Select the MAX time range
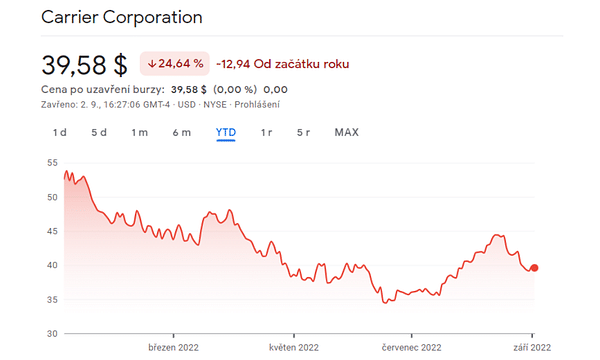600x360 pixels. 347,132
